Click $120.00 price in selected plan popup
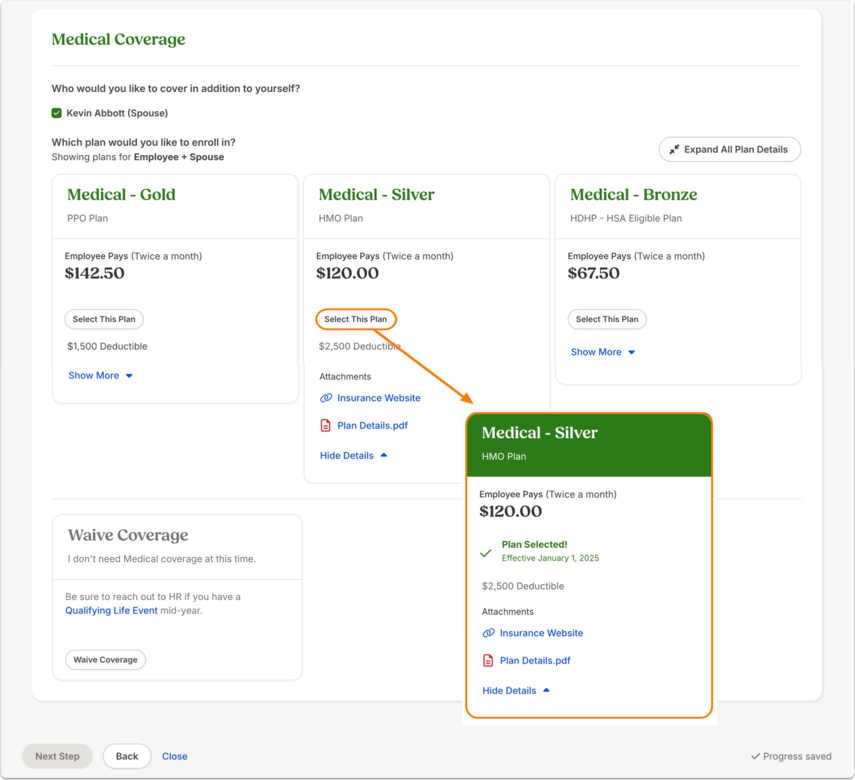Screen dimensions: 855x780 coord(510,511)
